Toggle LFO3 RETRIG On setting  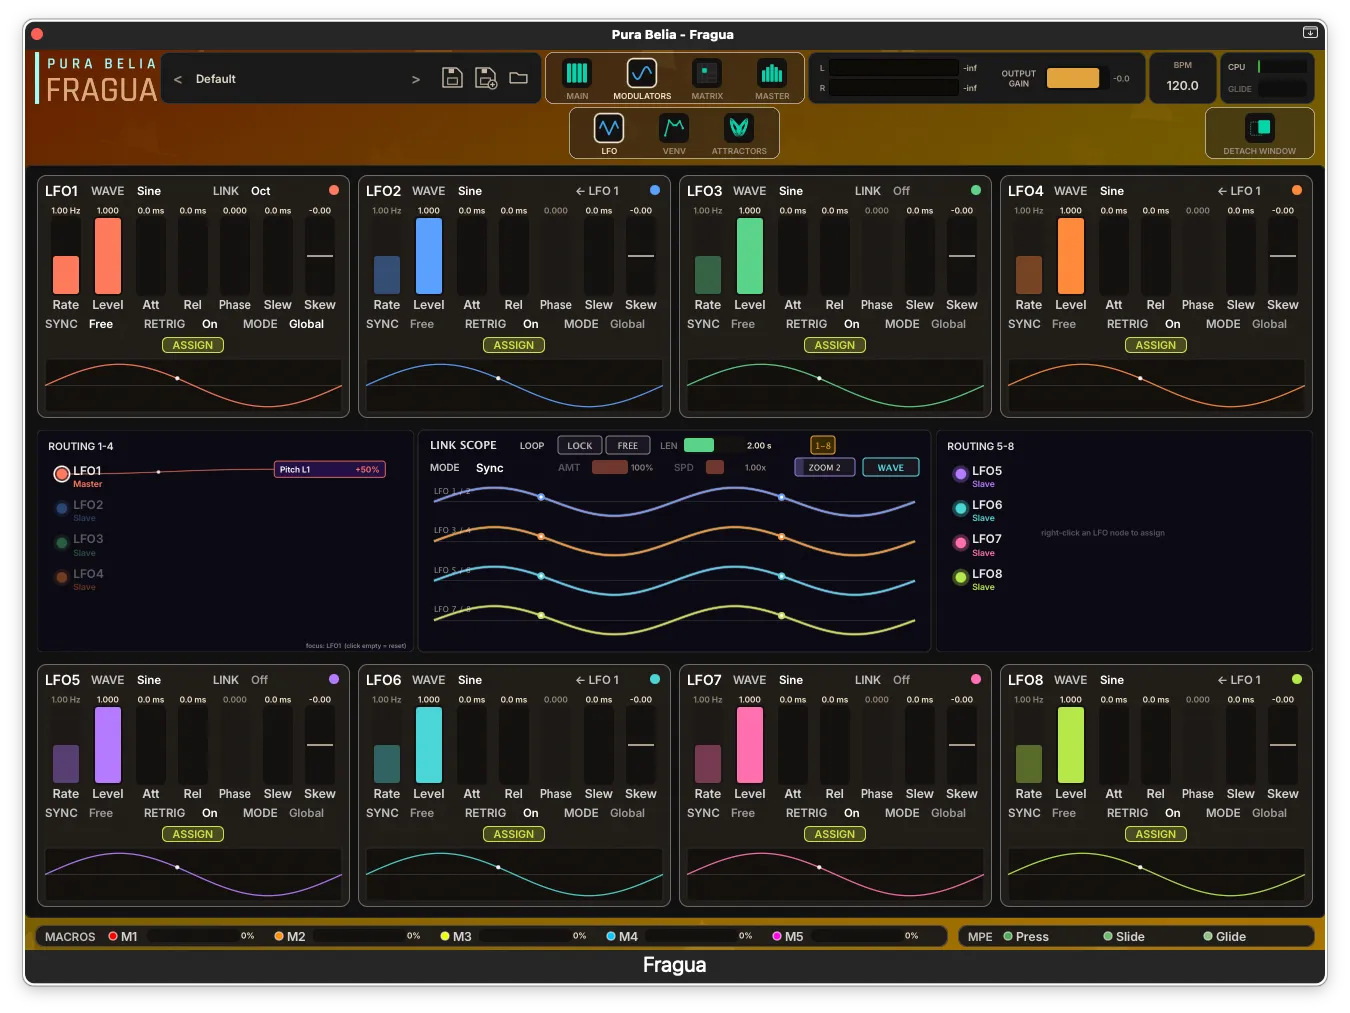coord(852,324)
